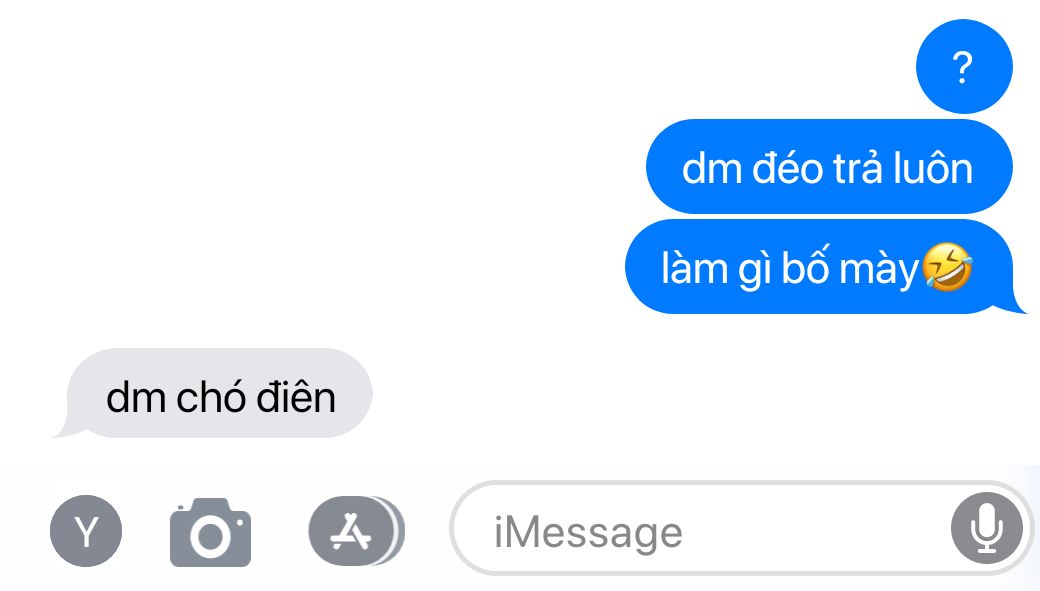Click the word "bố" in the blue bubble

coord(805,265)
